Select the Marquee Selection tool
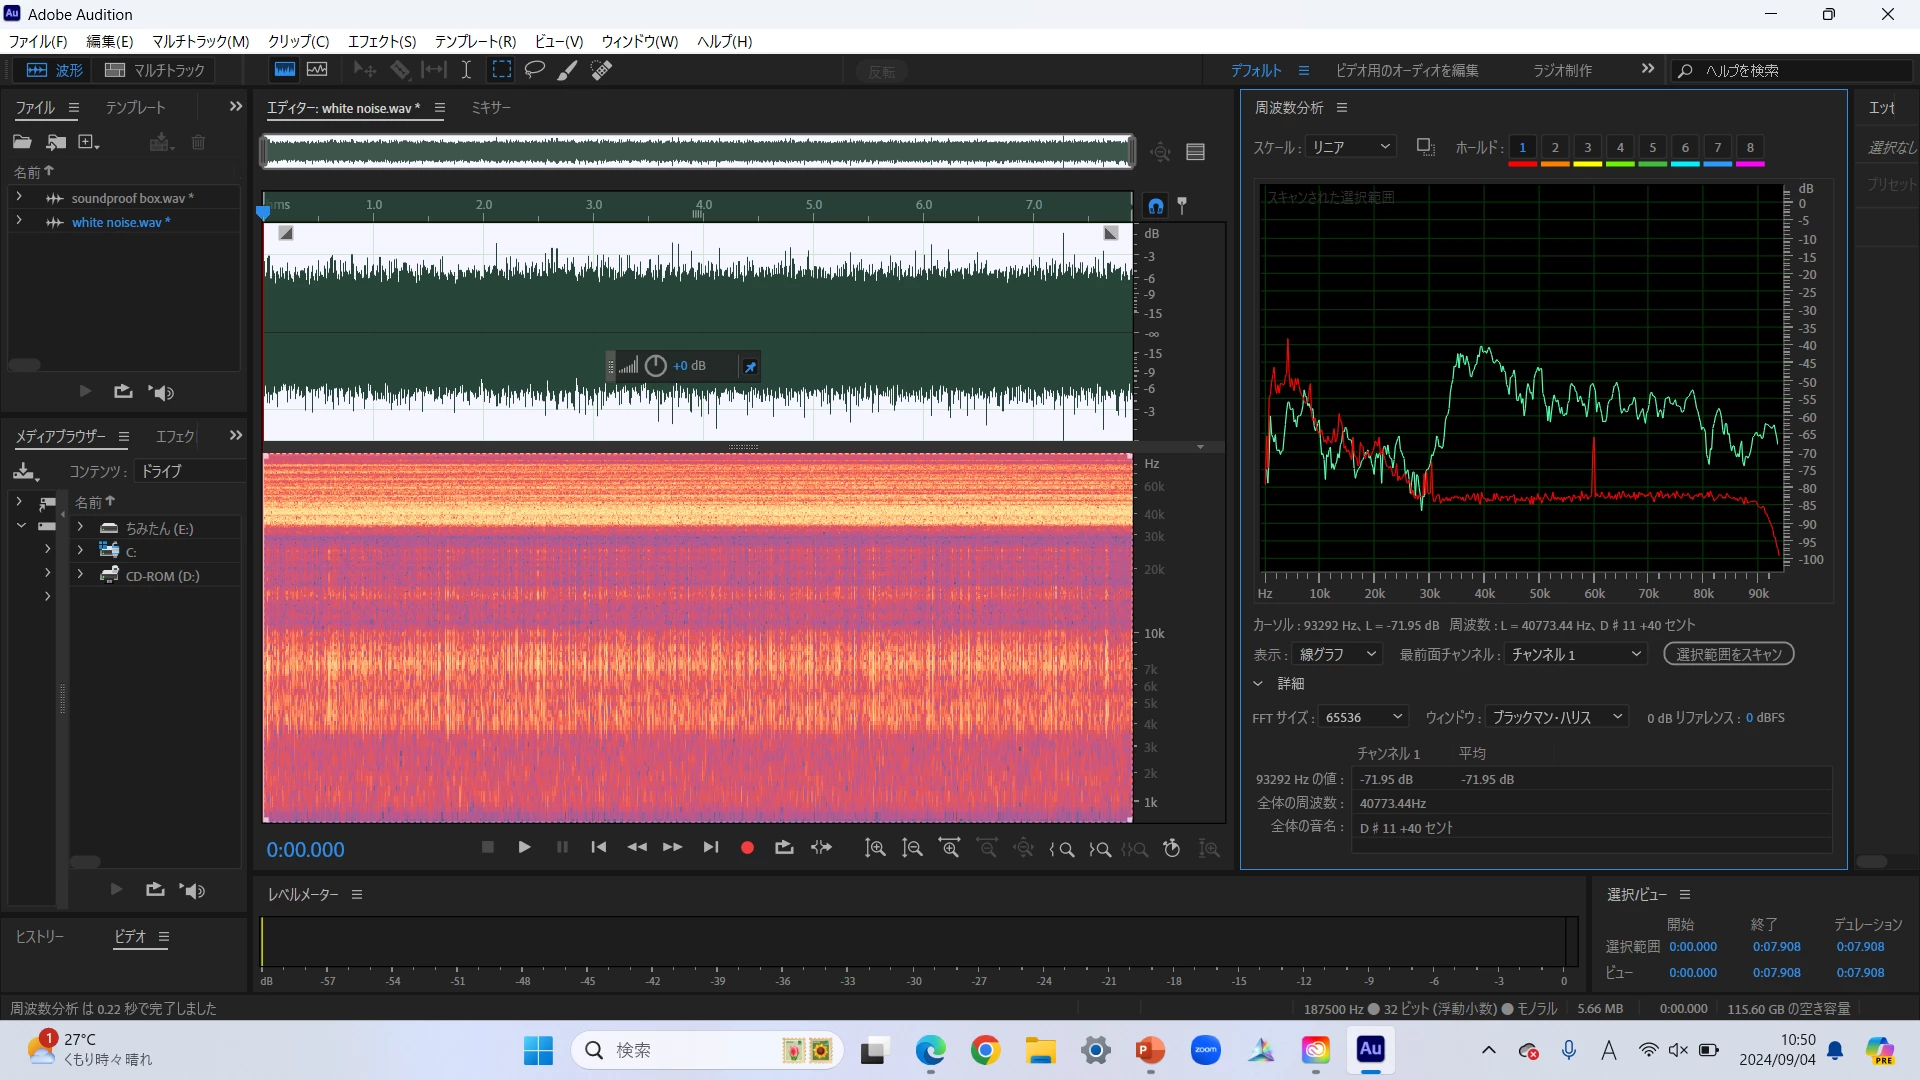The image size is (1920, 1080). click(x=501, y=70)
